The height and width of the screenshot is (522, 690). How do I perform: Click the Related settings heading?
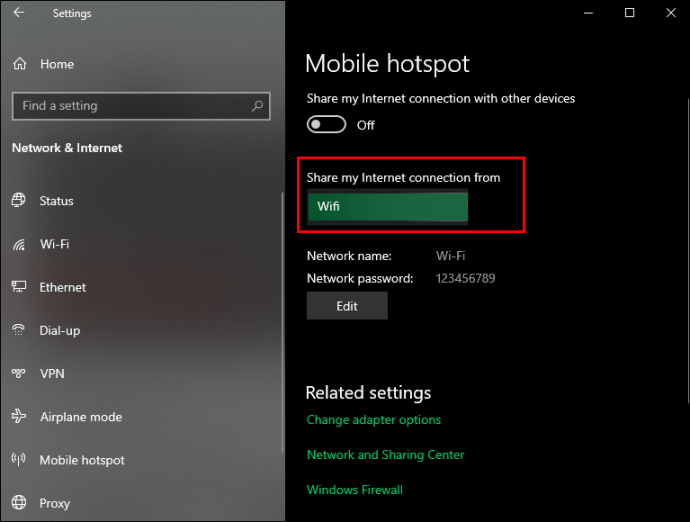tap(368, 393)
